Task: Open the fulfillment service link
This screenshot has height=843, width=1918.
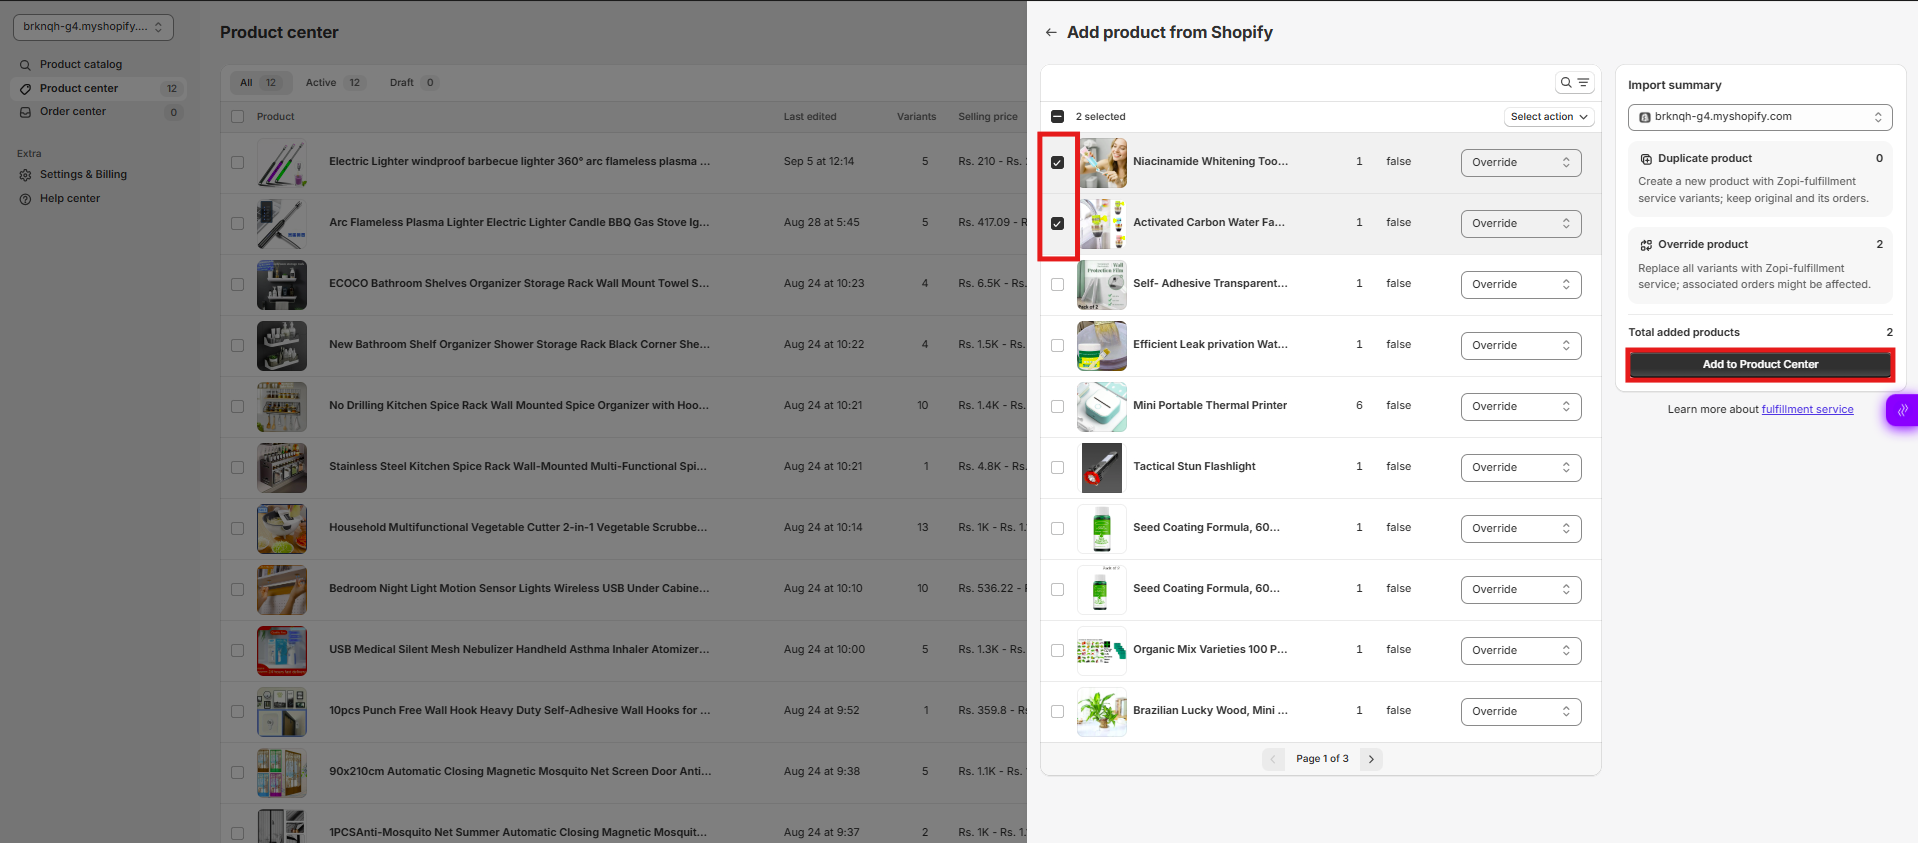Action: pyautogui.click(x=1807, y=409)
